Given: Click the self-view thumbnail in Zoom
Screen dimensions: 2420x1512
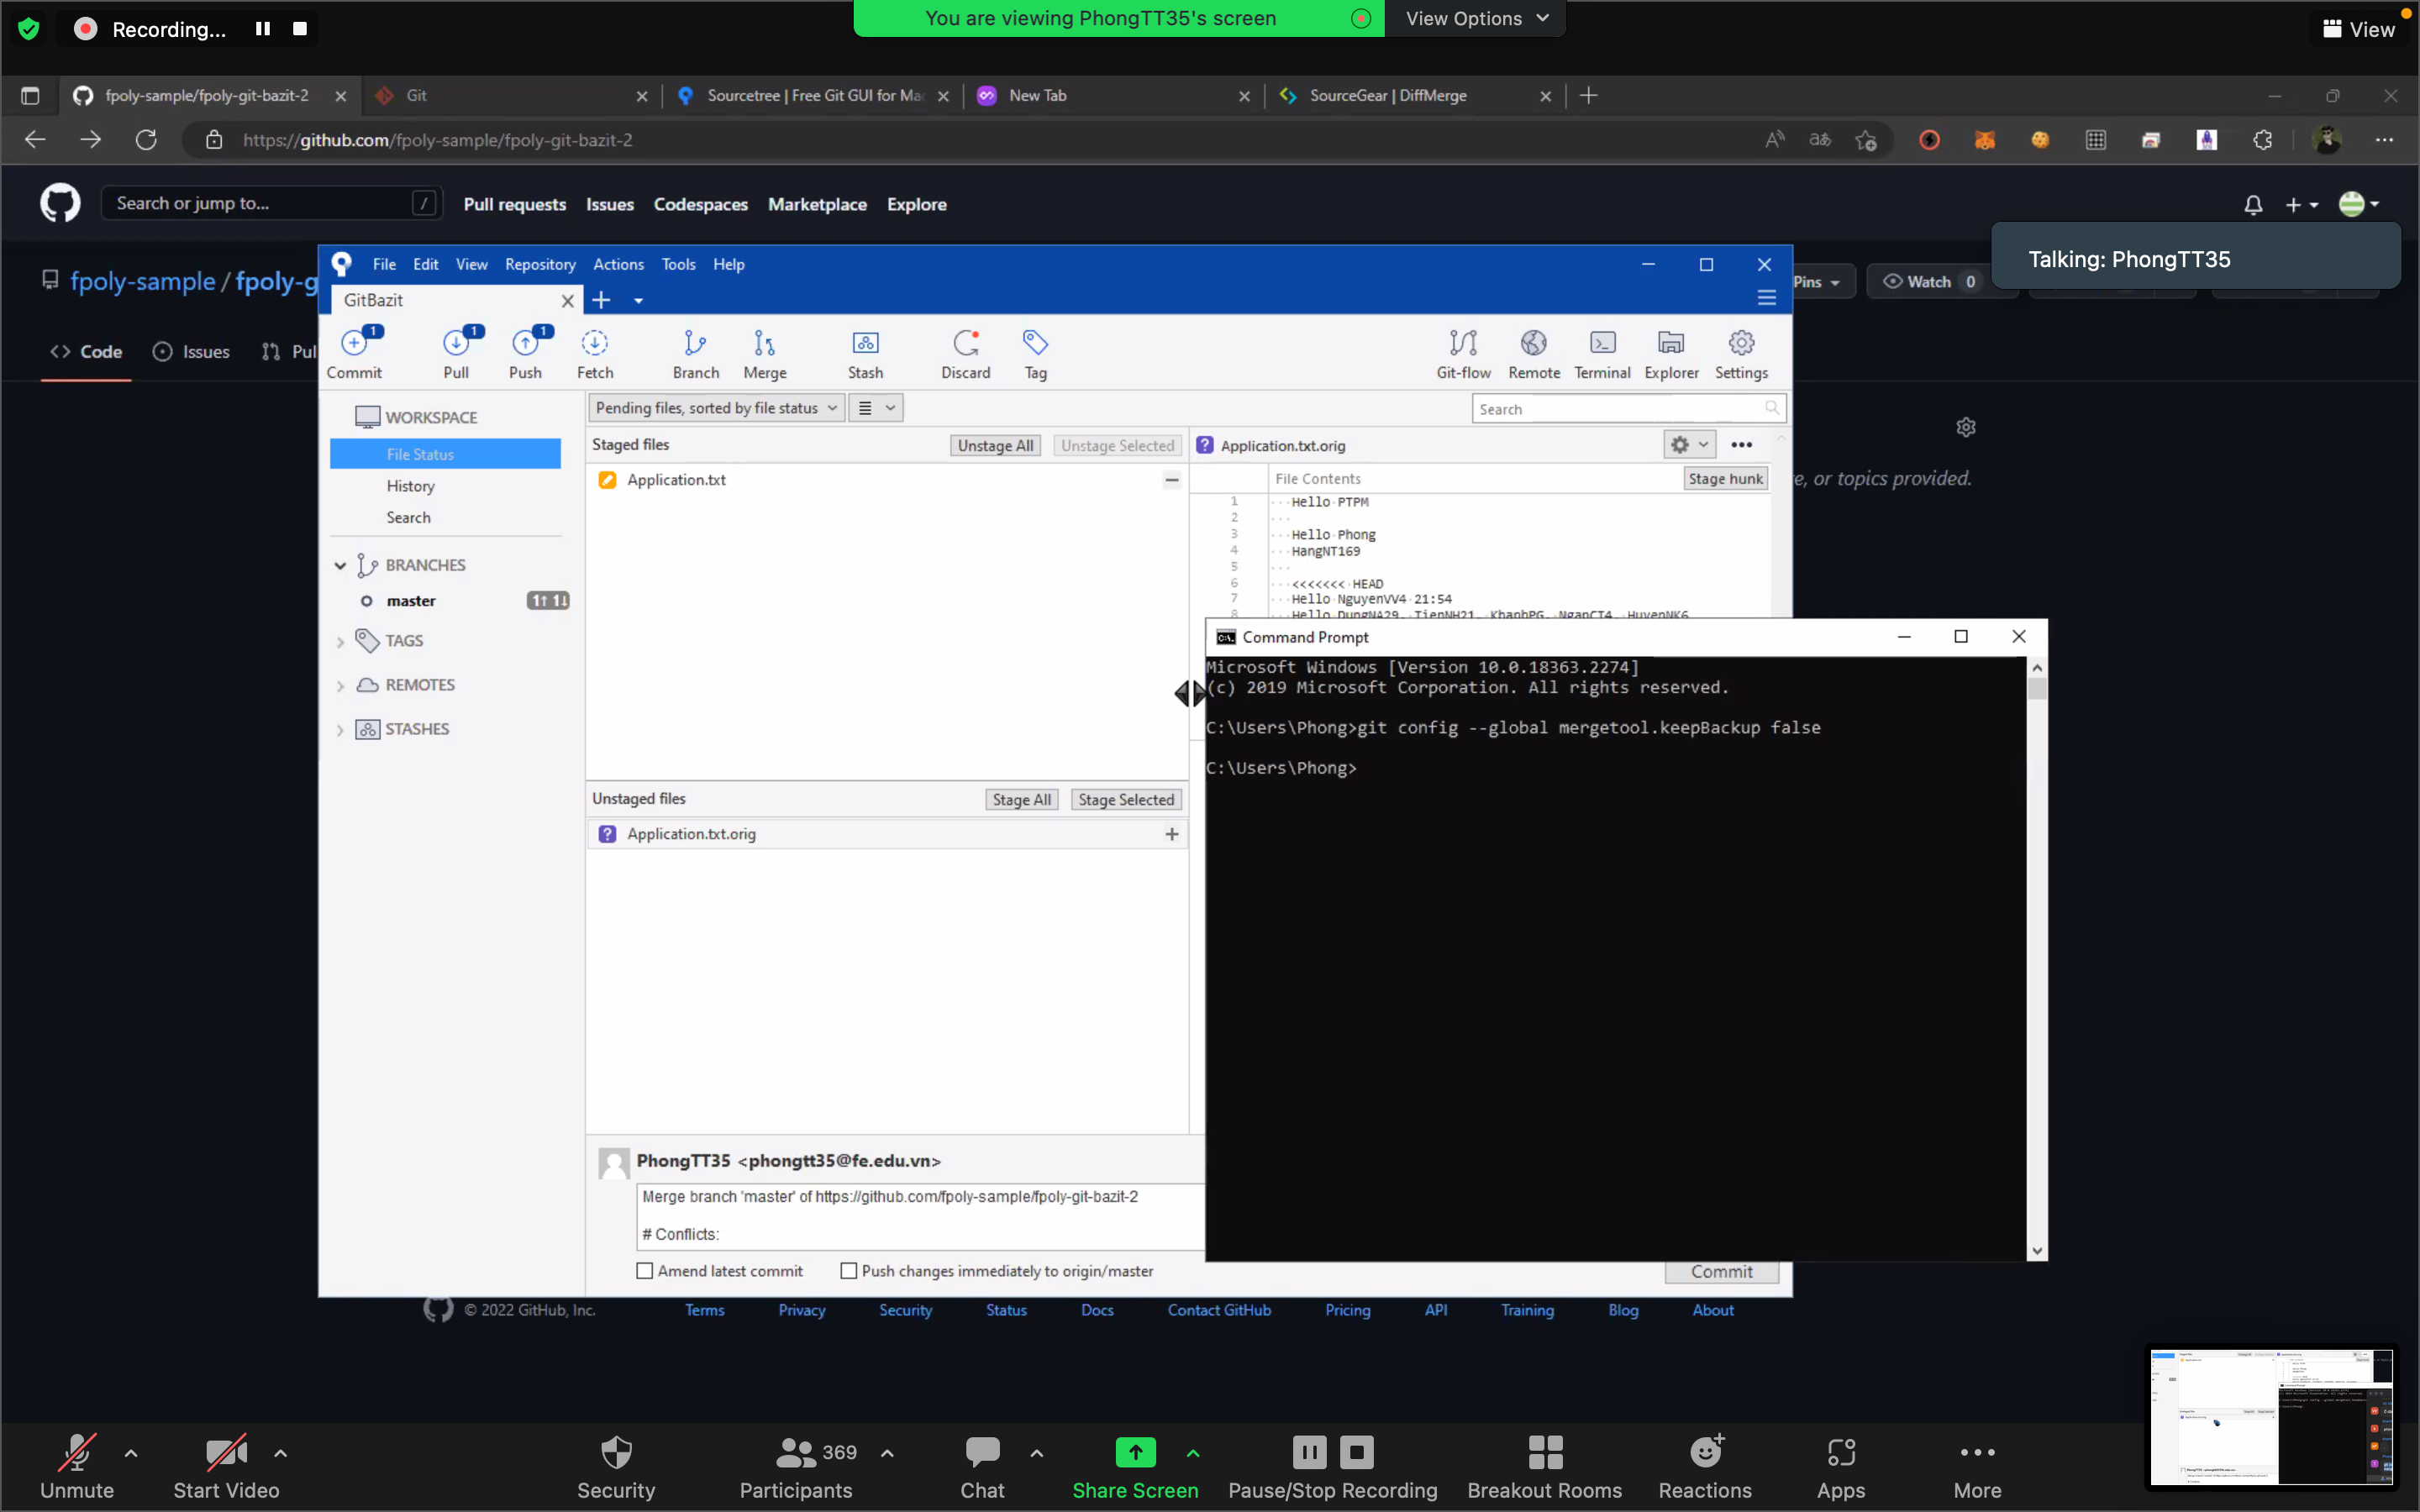Looking at the screenshot, I should [2272, 1417].
